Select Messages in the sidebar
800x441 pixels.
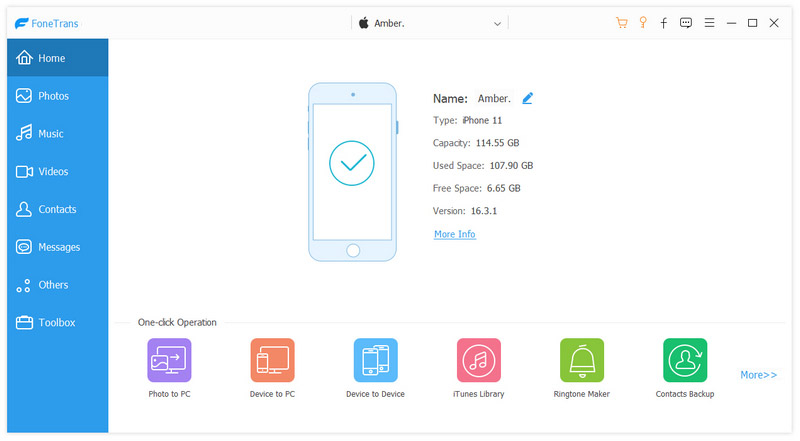click(57, 247)
